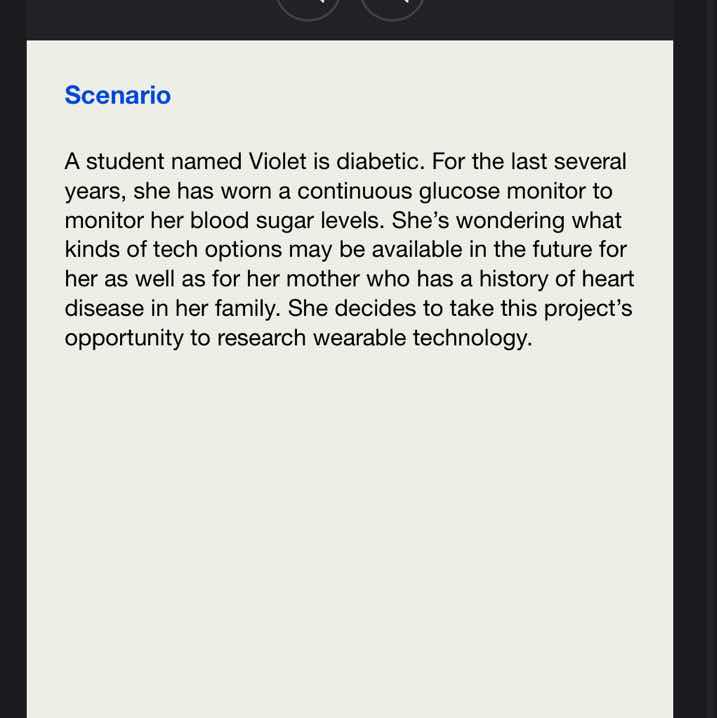Click the word family in the paragraph
The height and width of the screenshot is (718, 717).
pos(247,308)
